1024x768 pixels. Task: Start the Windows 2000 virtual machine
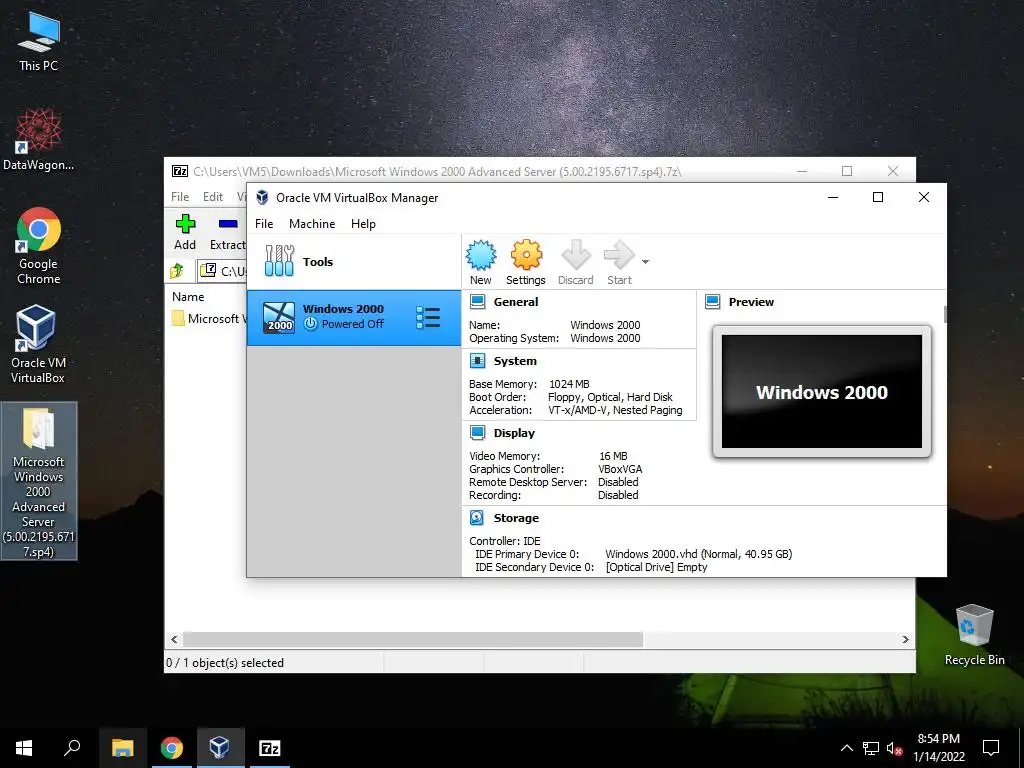[619, 262]
